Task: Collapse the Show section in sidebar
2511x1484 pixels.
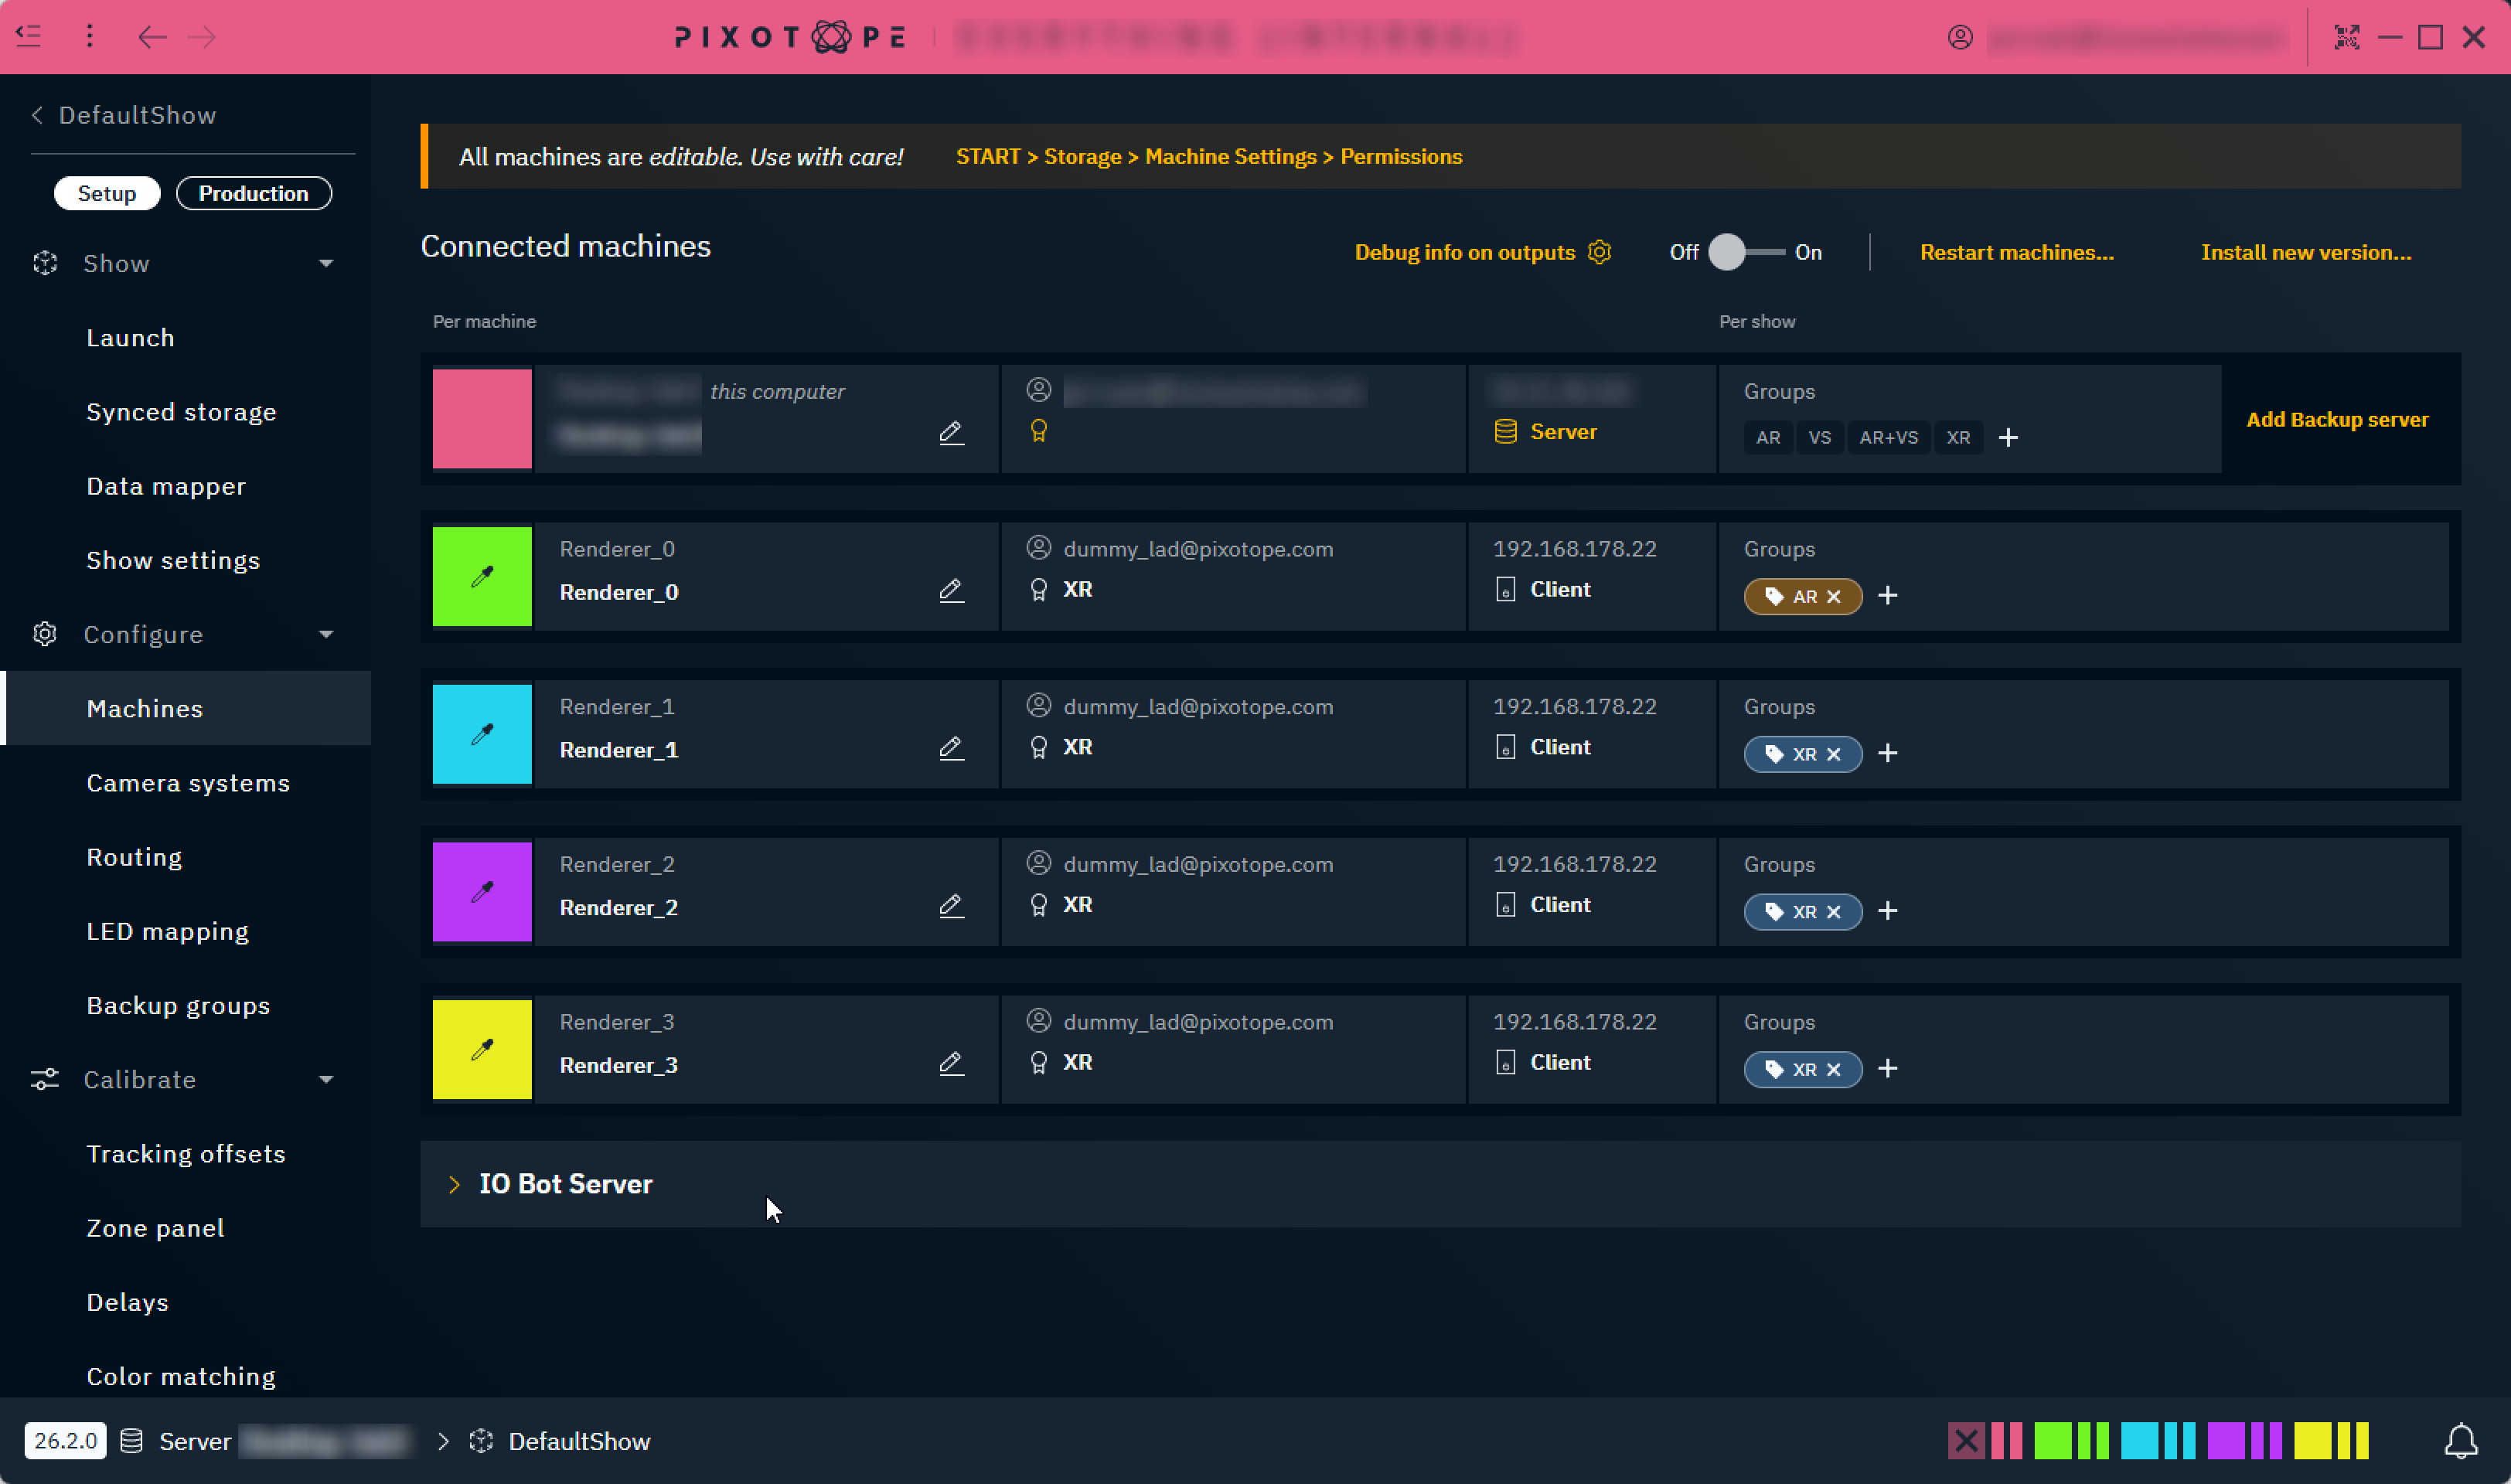Action: click(x=326, y=264)
